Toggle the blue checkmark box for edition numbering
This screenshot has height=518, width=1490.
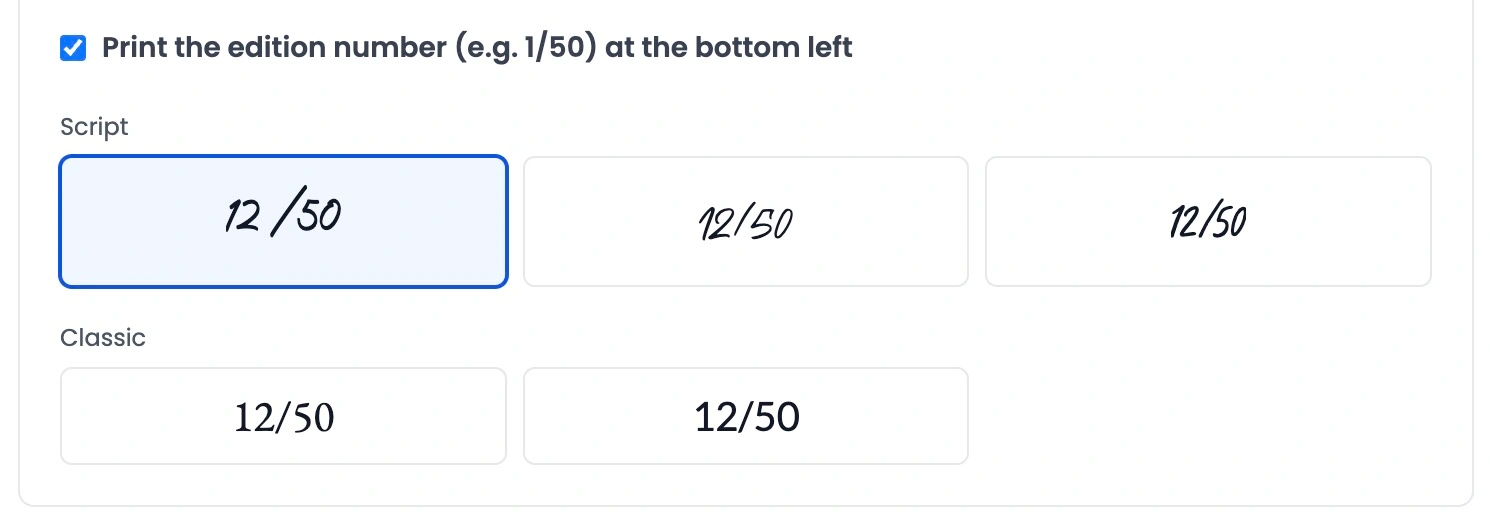73,48
